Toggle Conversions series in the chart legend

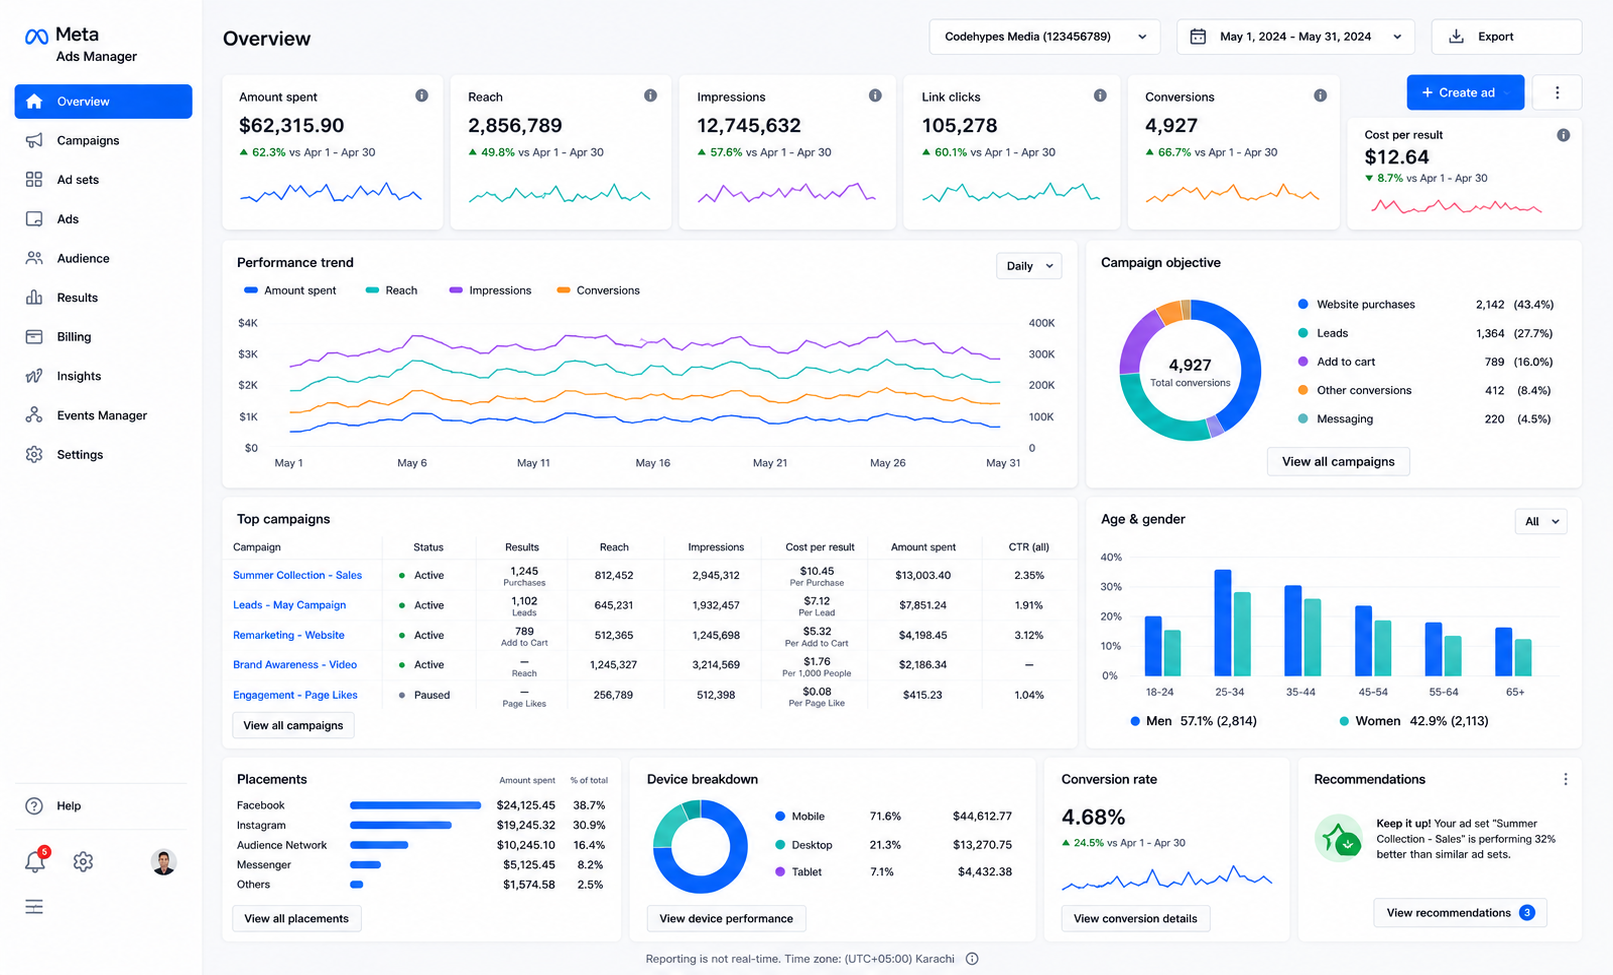point(598,290)
